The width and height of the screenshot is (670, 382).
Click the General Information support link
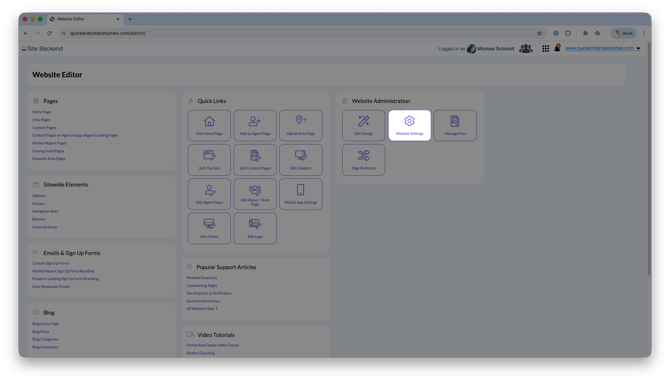(203, 301)
